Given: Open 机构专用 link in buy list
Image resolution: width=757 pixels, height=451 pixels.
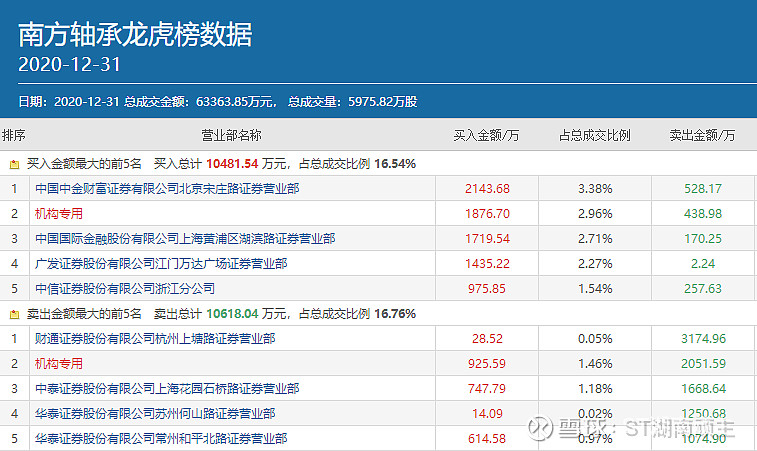Looking at the screenshot, I should pyautogui.click(x=59, y=213).
